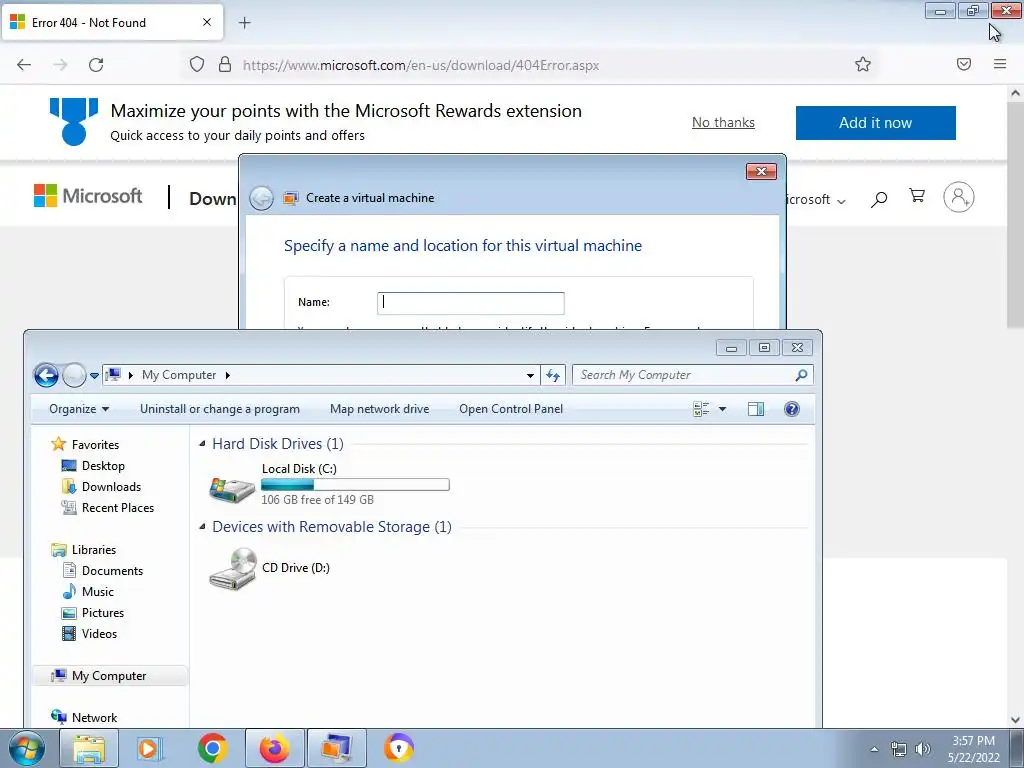The image size is (1024, 768).
Task: Collapse the Hard Disk Drives group
Action: tap(202, 444)
